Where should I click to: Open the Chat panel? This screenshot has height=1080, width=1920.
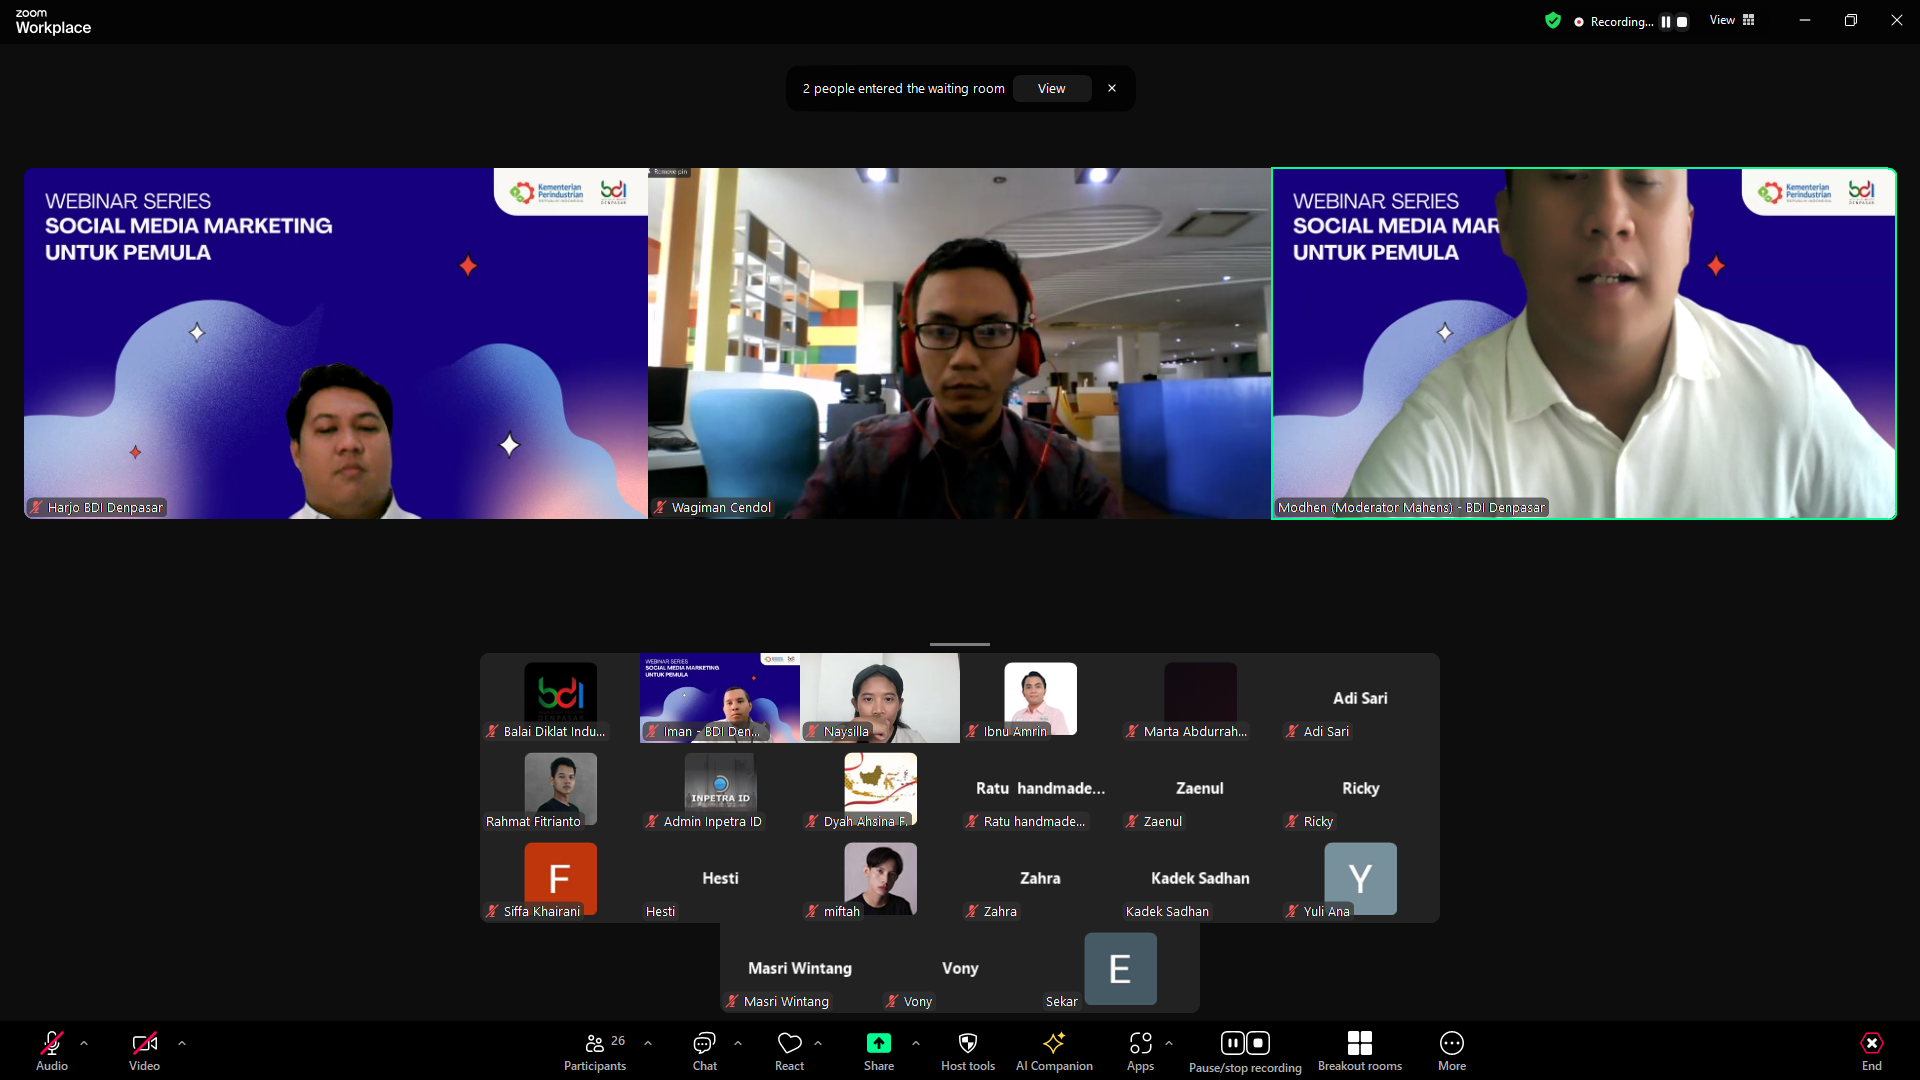coord(705,1050)
